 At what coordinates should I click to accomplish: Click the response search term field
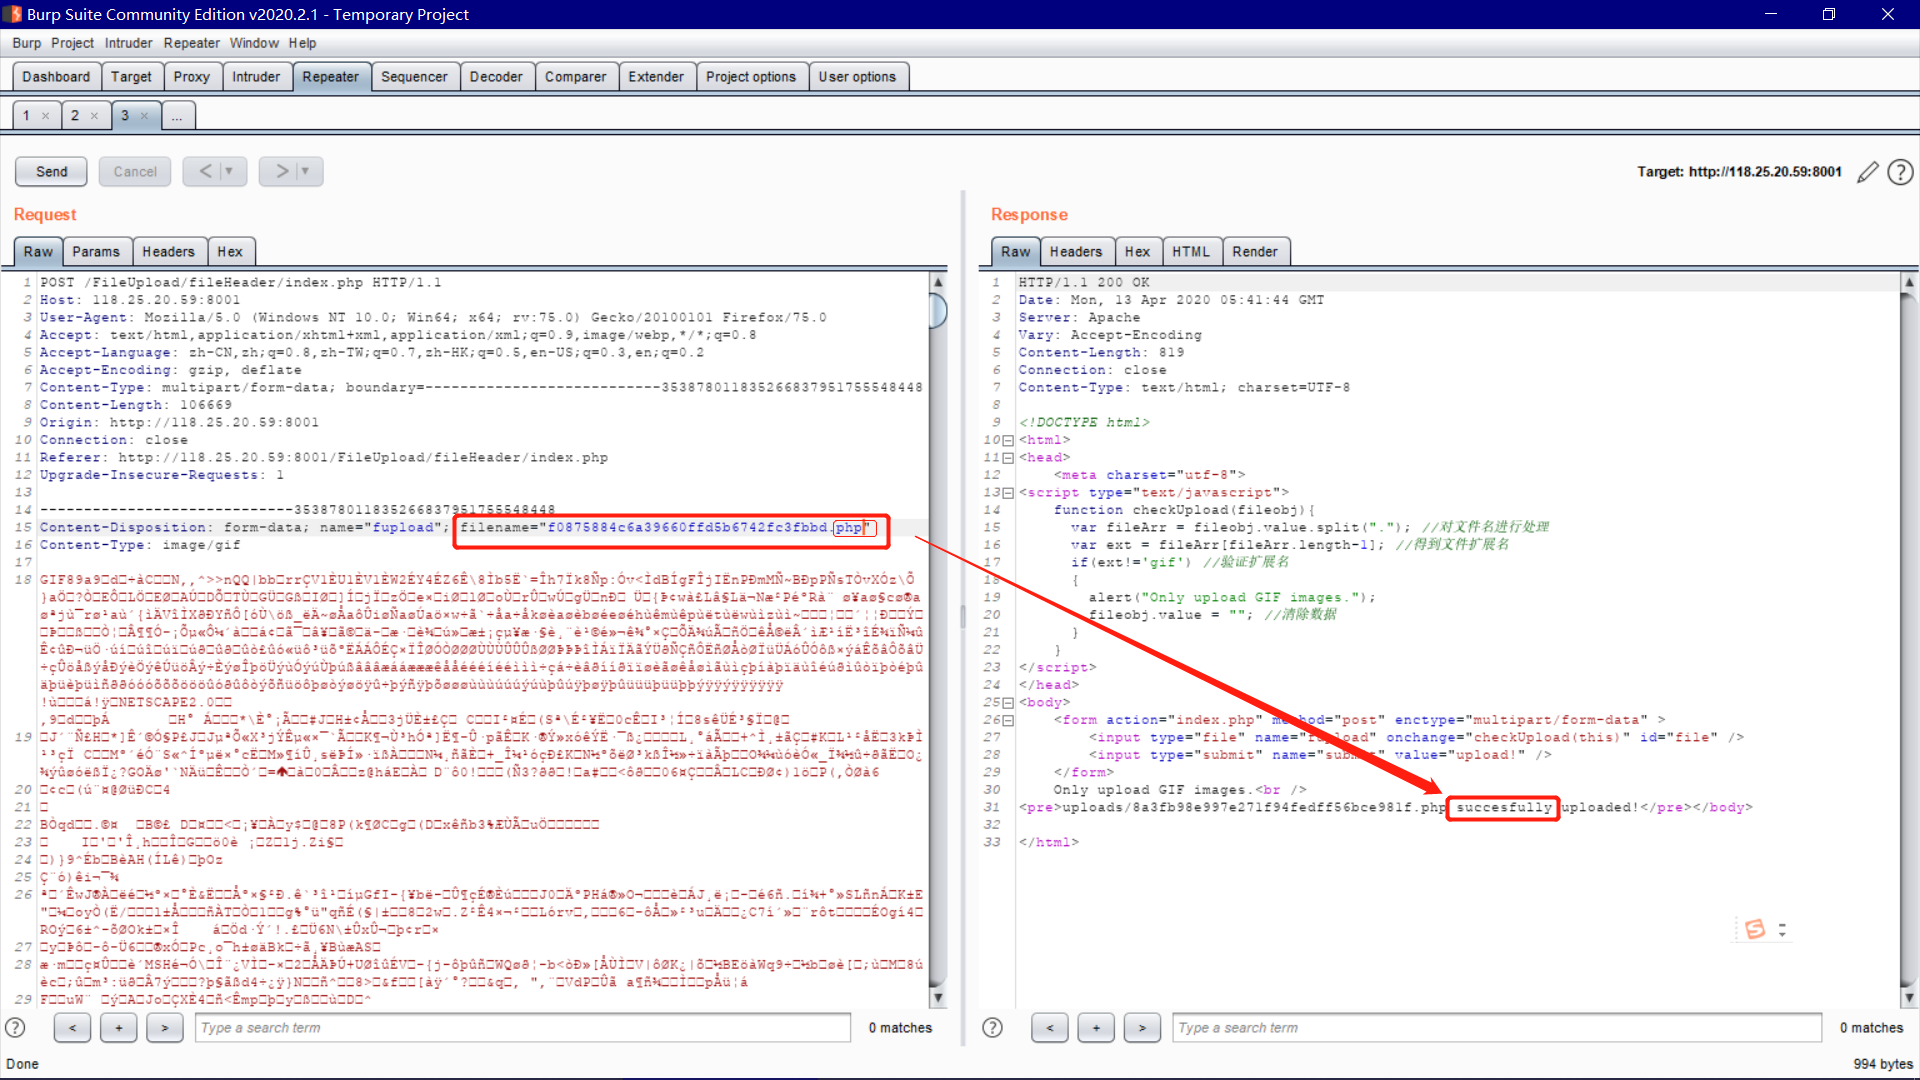(1497, 1028)
